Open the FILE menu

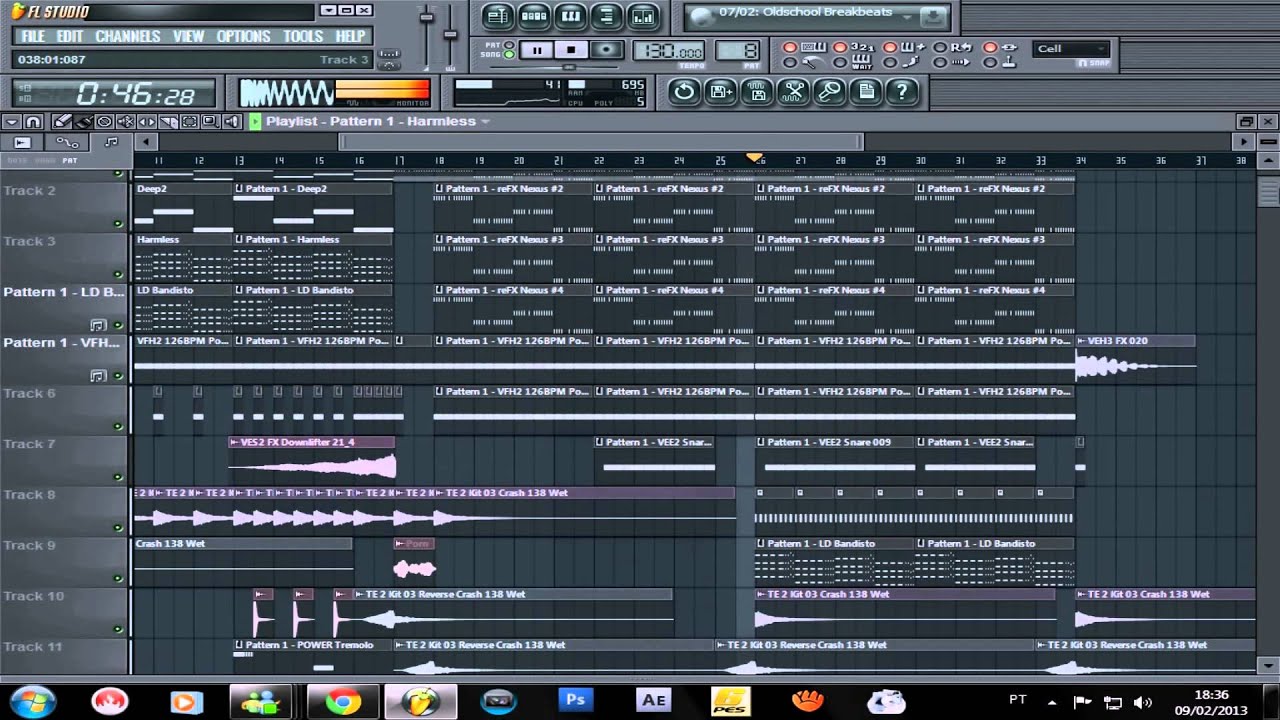tap(33, 36)
